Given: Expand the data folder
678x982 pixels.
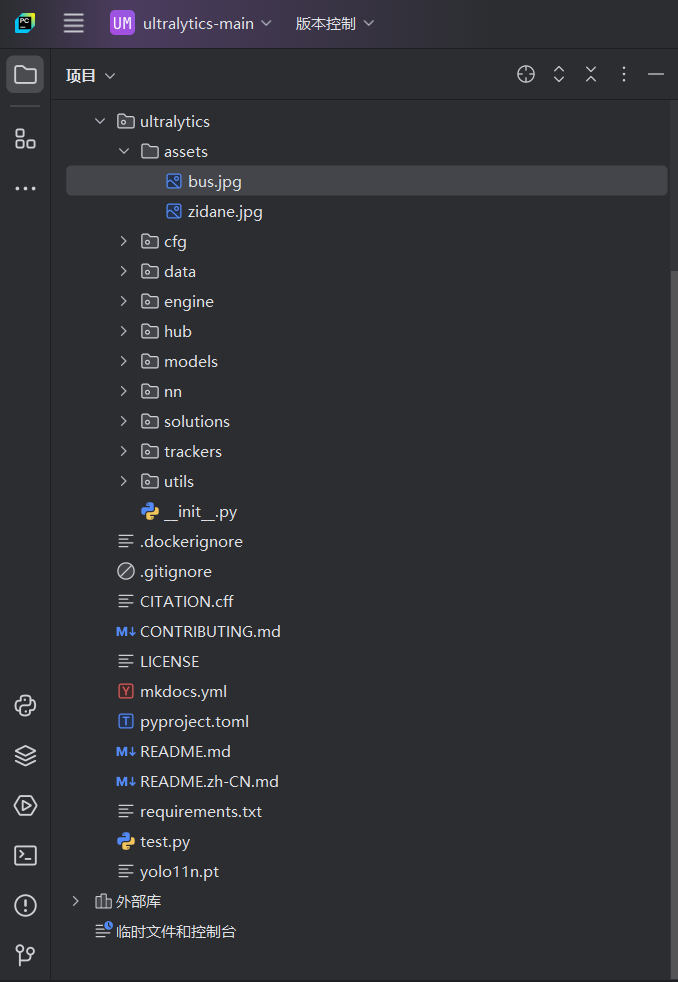Looking at the screenshot, I should click(x=124, y=271).
